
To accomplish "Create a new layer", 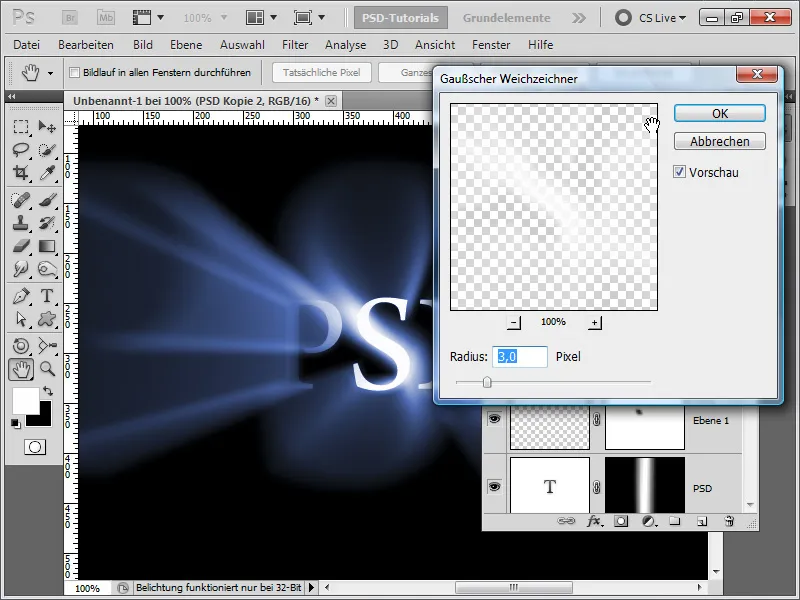I will point(702,521).
